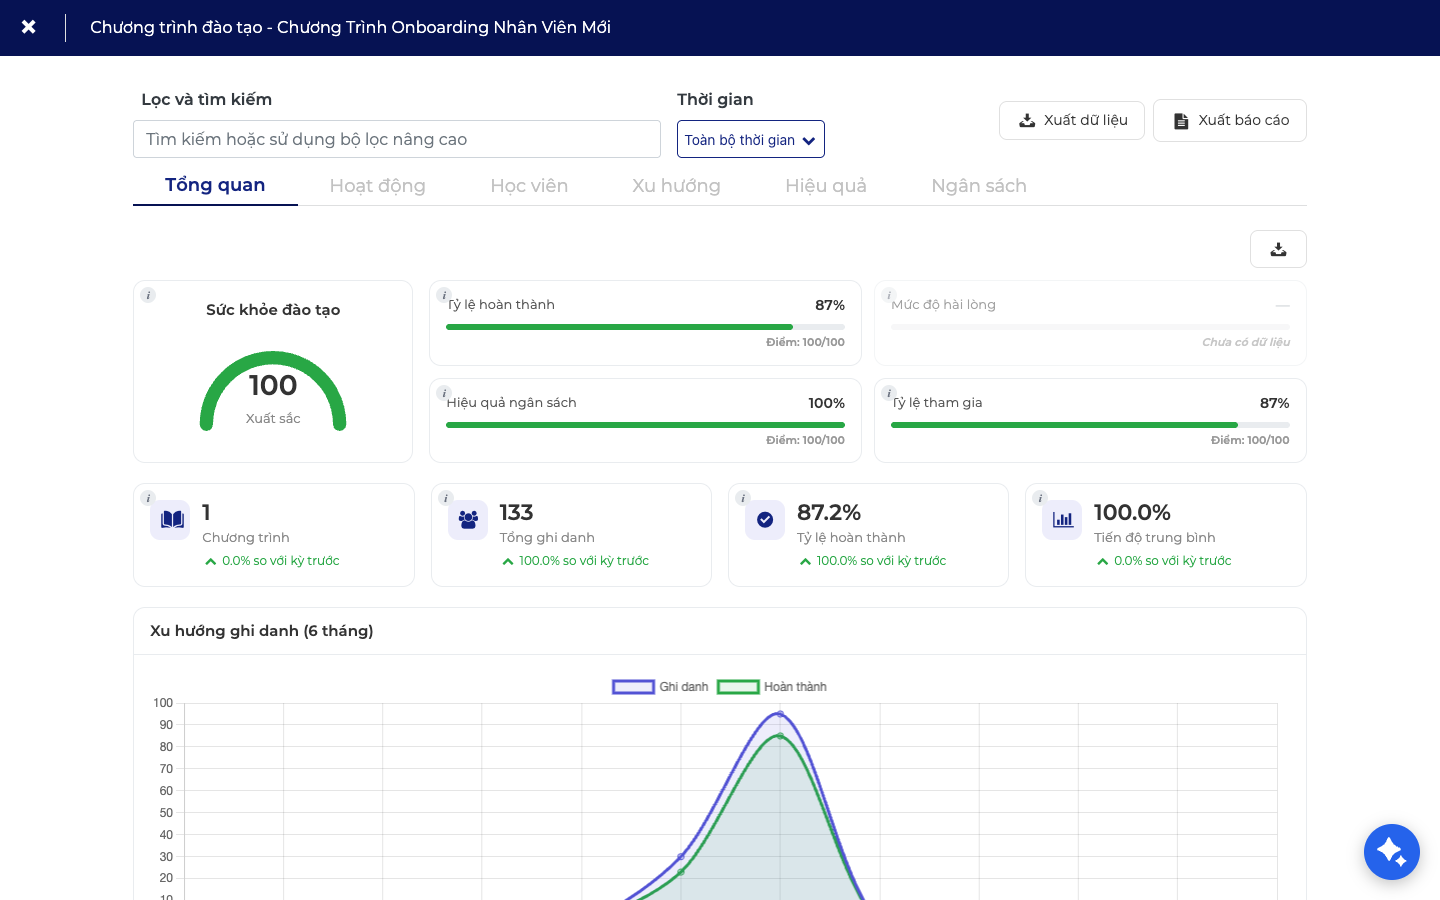
Task: Click info icon on Tiến độ trung bình card
Action: click(x=1040, y=498)
